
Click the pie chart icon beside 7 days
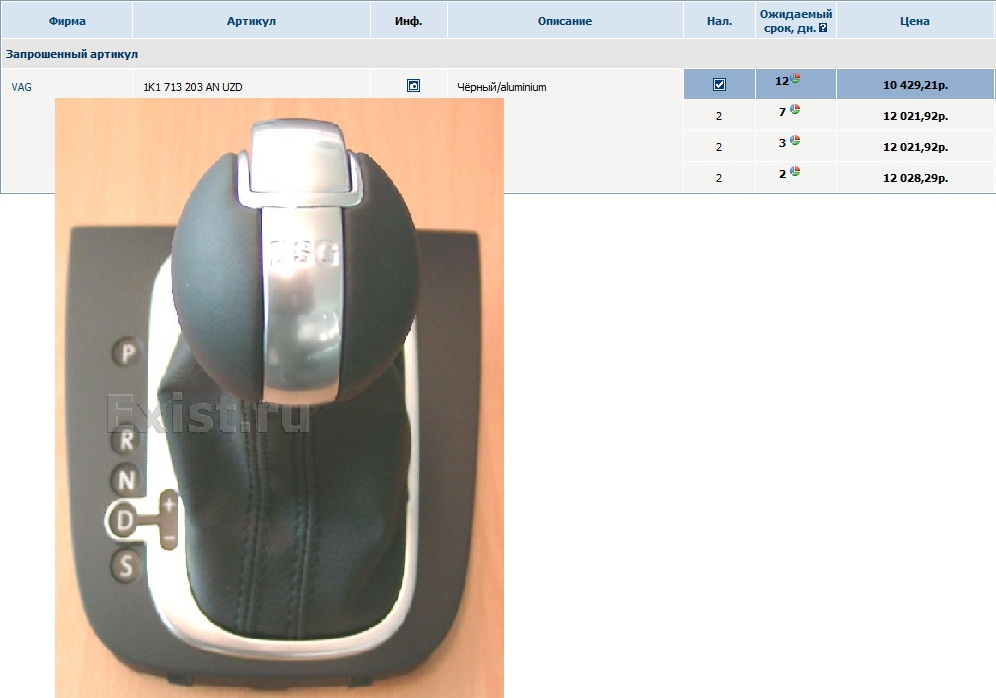pyautogui.click(x=795, y=110)
